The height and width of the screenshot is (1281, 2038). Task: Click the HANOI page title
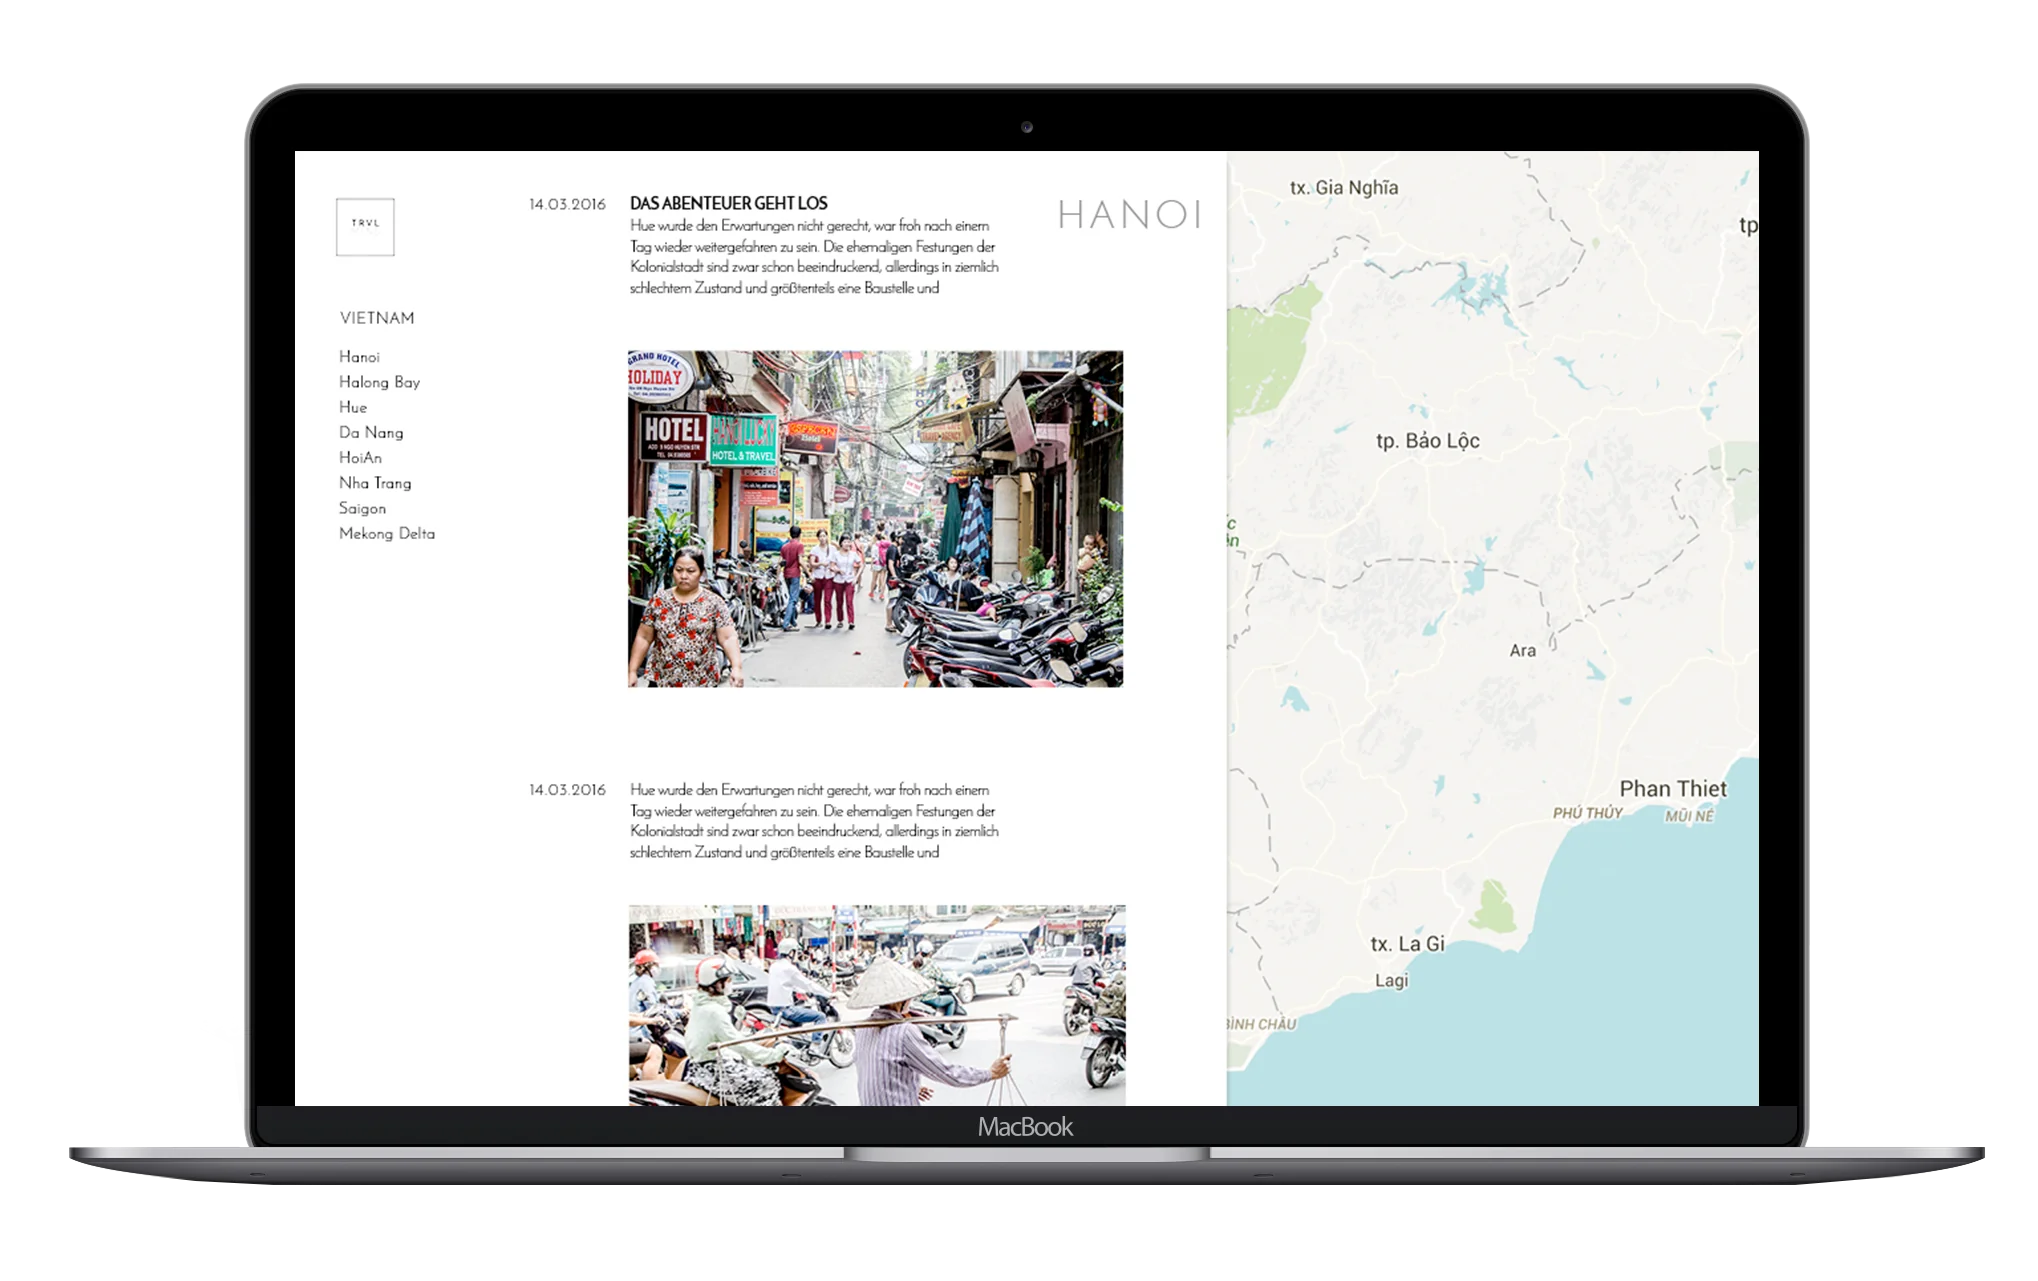tap(1129, 214)
